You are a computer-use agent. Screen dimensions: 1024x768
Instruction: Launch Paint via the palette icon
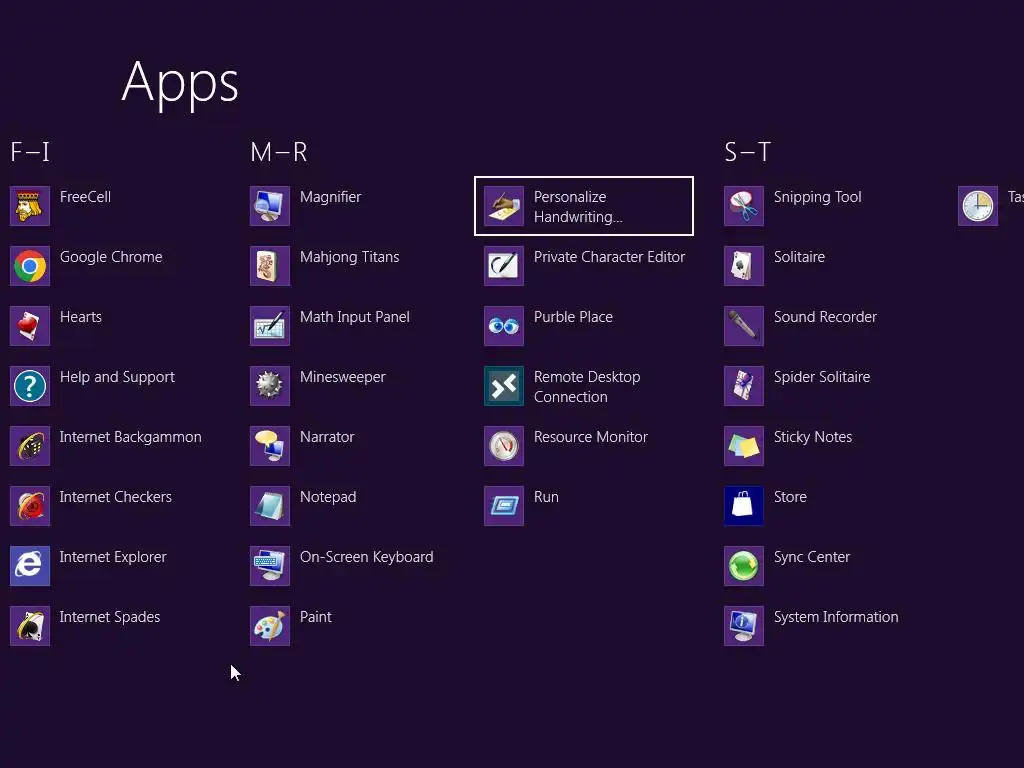point(270,626)
